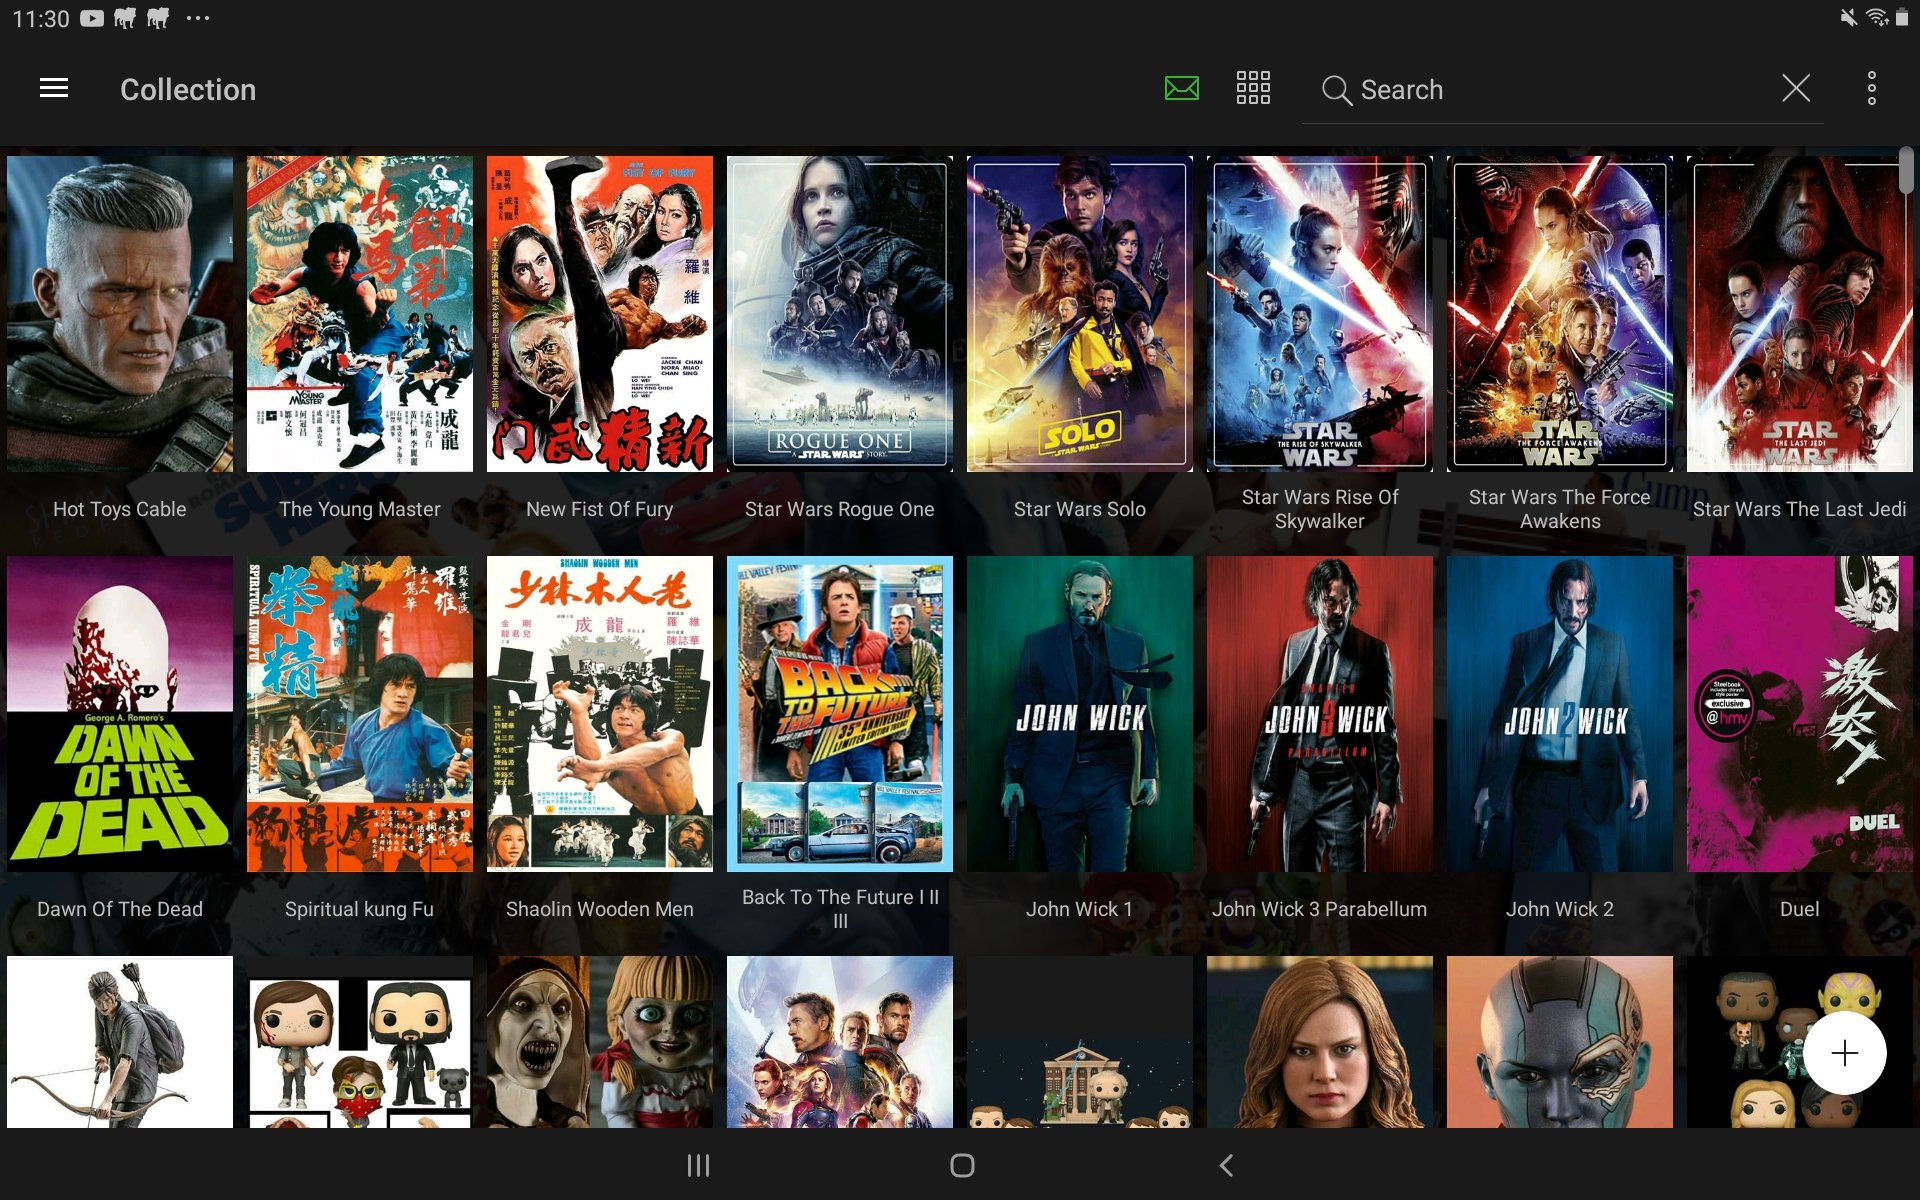
Task: Open the John Wick 3 Parabellum poster
Action: coord(1320,714)
